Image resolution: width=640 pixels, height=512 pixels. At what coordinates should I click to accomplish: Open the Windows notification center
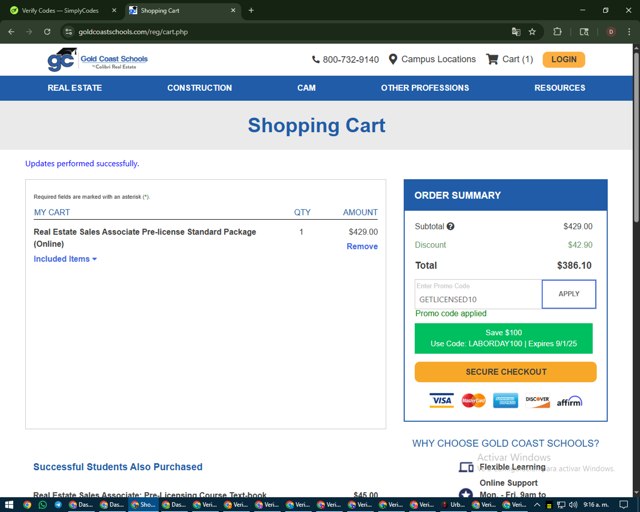(623, 505)
